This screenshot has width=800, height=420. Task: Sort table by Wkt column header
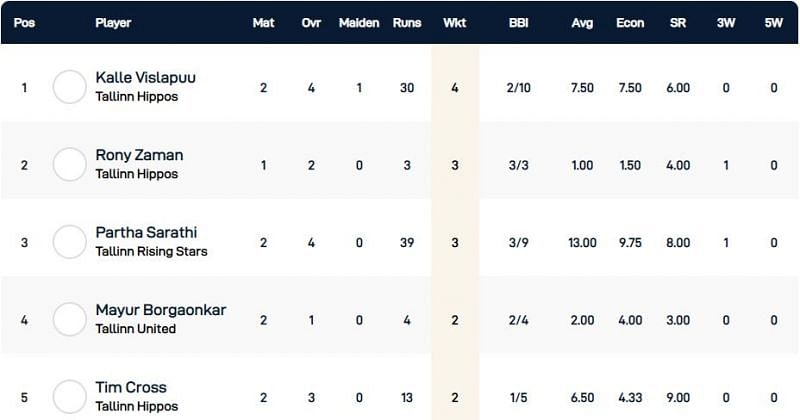tap(454, 22)
